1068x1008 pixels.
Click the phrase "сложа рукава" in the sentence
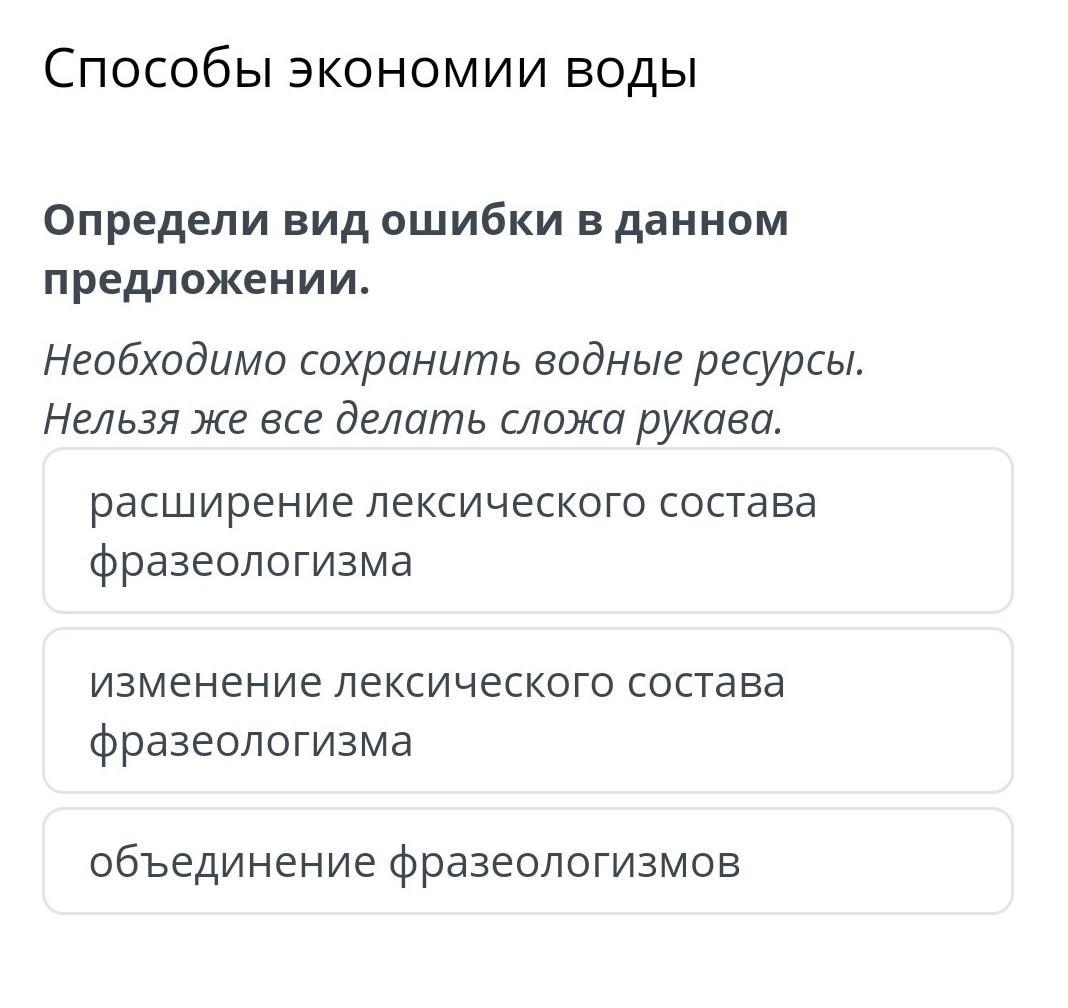(640, 420)
